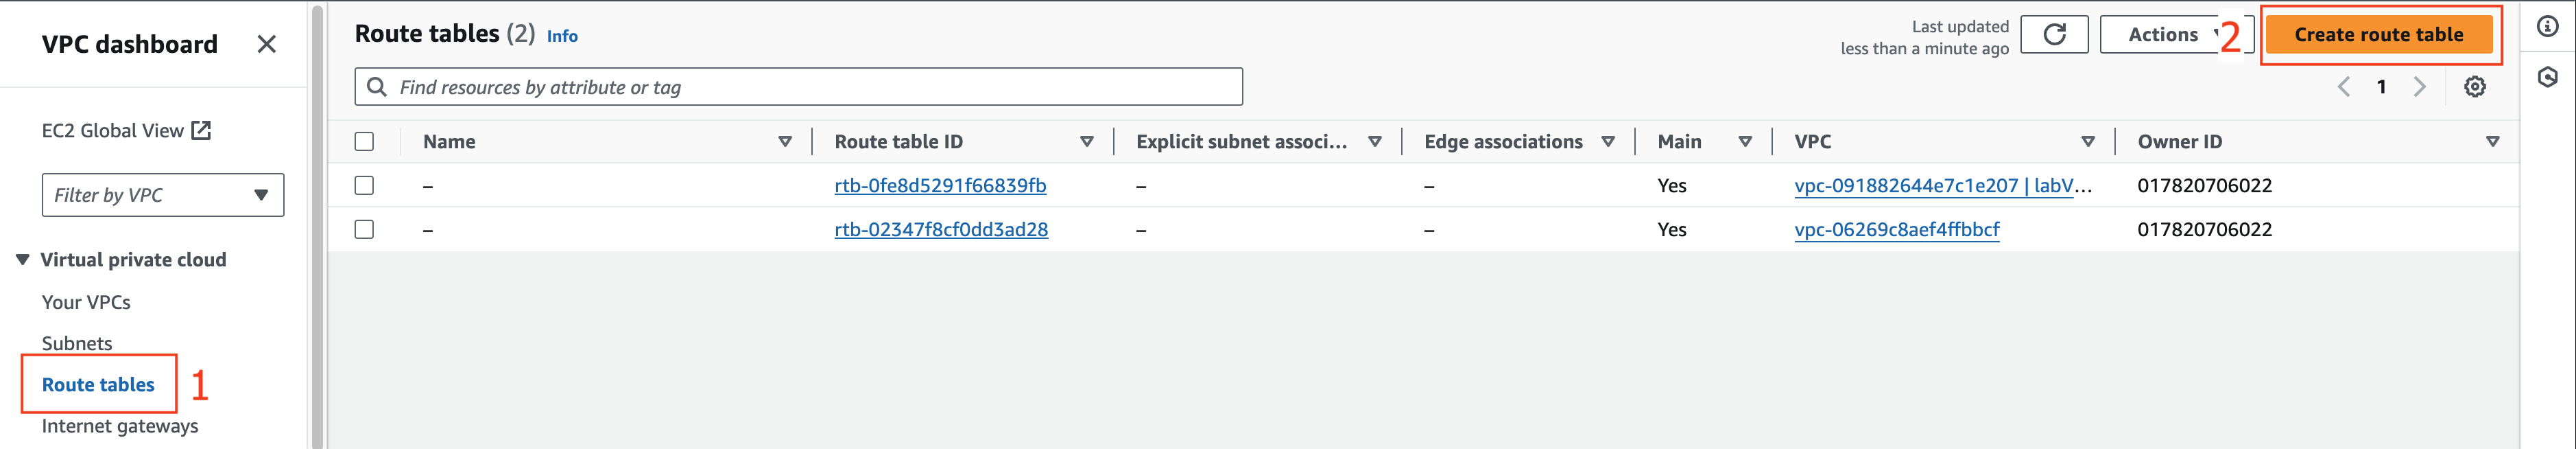
Task: Collapse the Virtual private cloud section
Action: click(22, 260)
